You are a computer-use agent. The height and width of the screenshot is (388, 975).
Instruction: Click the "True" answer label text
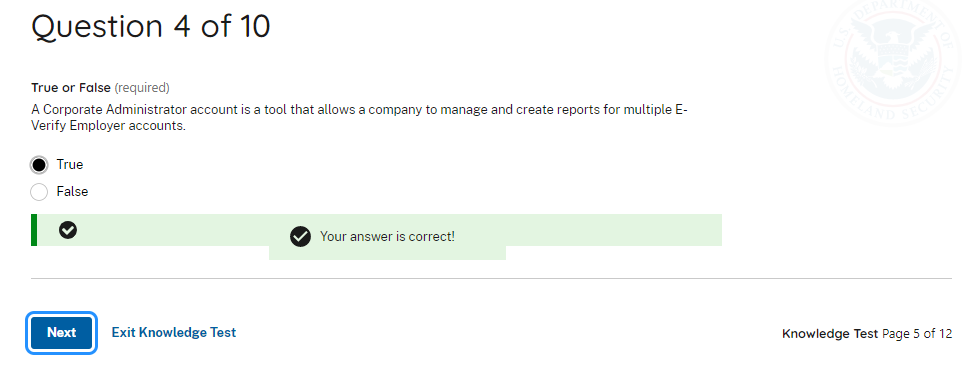(70, 165)
